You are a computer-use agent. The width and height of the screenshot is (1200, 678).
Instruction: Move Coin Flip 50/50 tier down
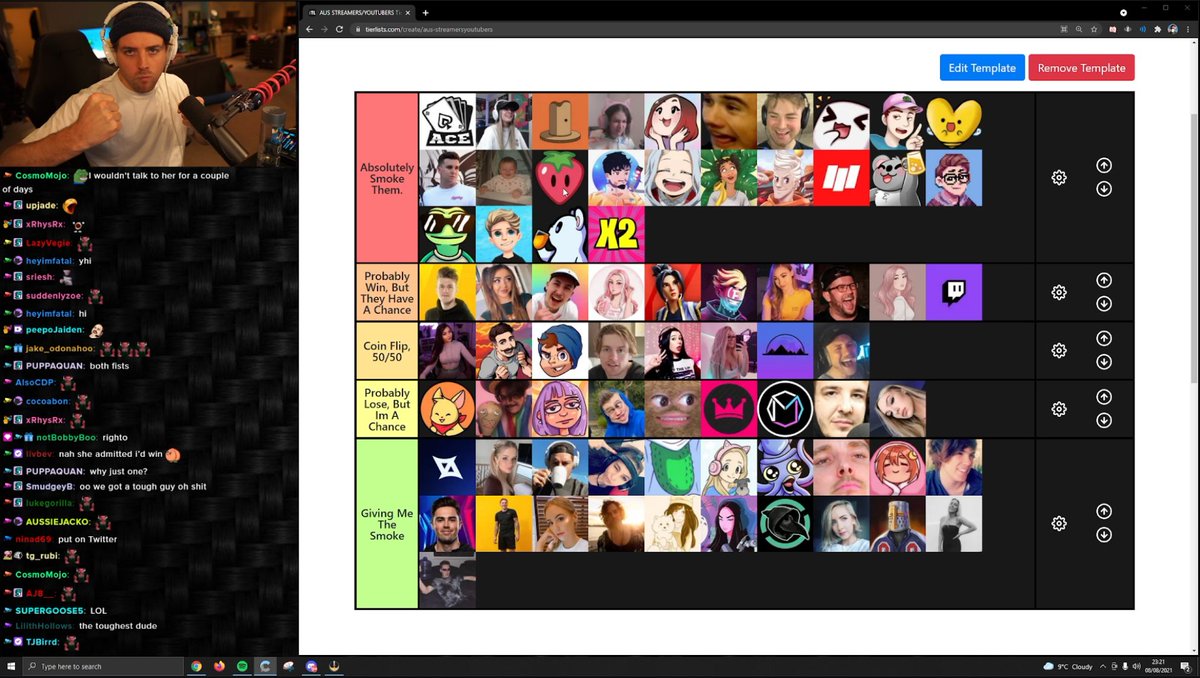click(1104, 362)
